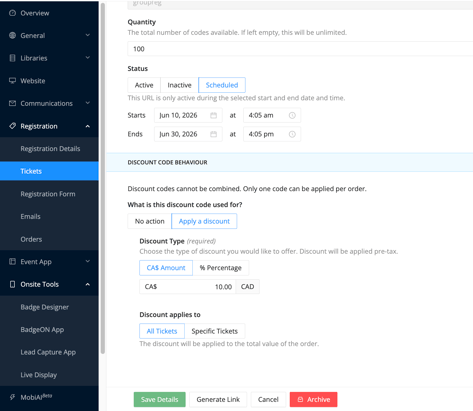This screenshot has height=411, width=473.
Task: Select % Percentage discount type
Action: 220,268
